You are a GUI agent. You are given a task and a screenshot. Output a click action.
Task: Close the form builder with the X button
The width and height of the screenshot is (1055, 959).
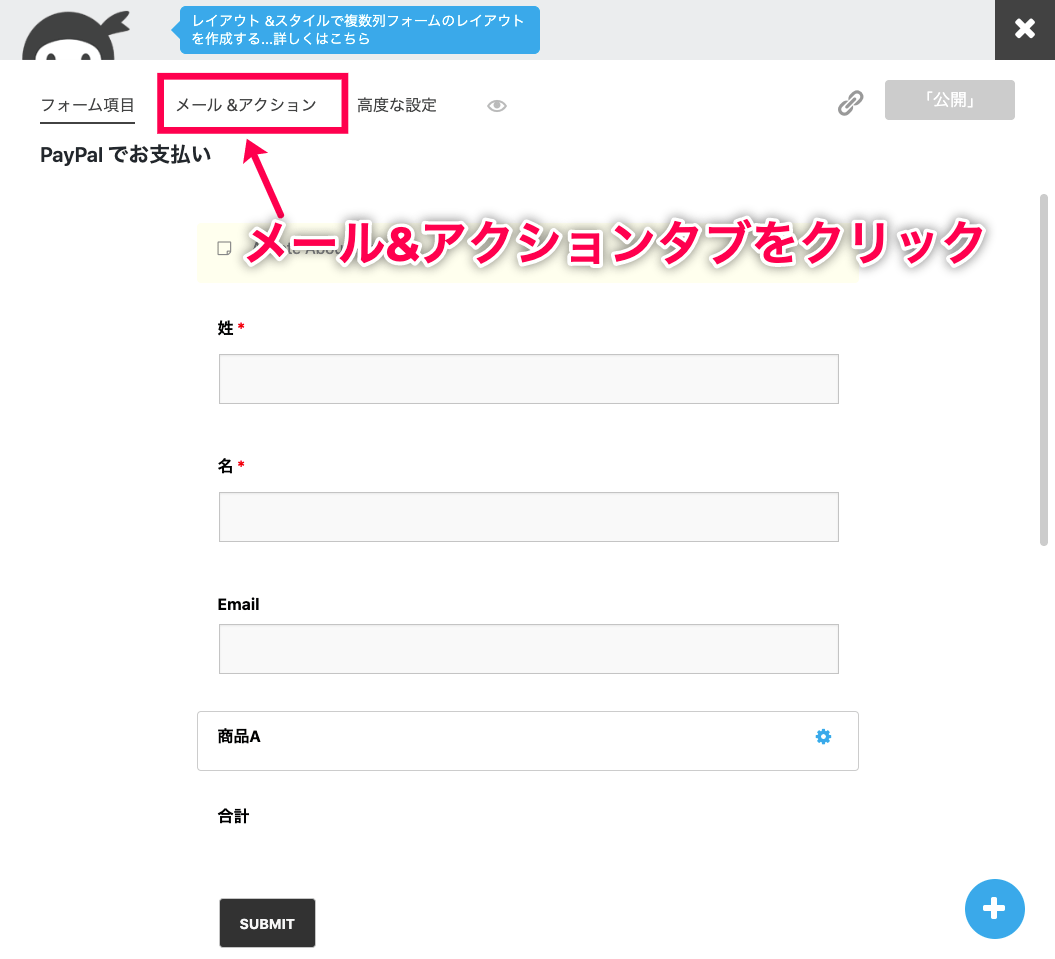[x=1025, y=29]
